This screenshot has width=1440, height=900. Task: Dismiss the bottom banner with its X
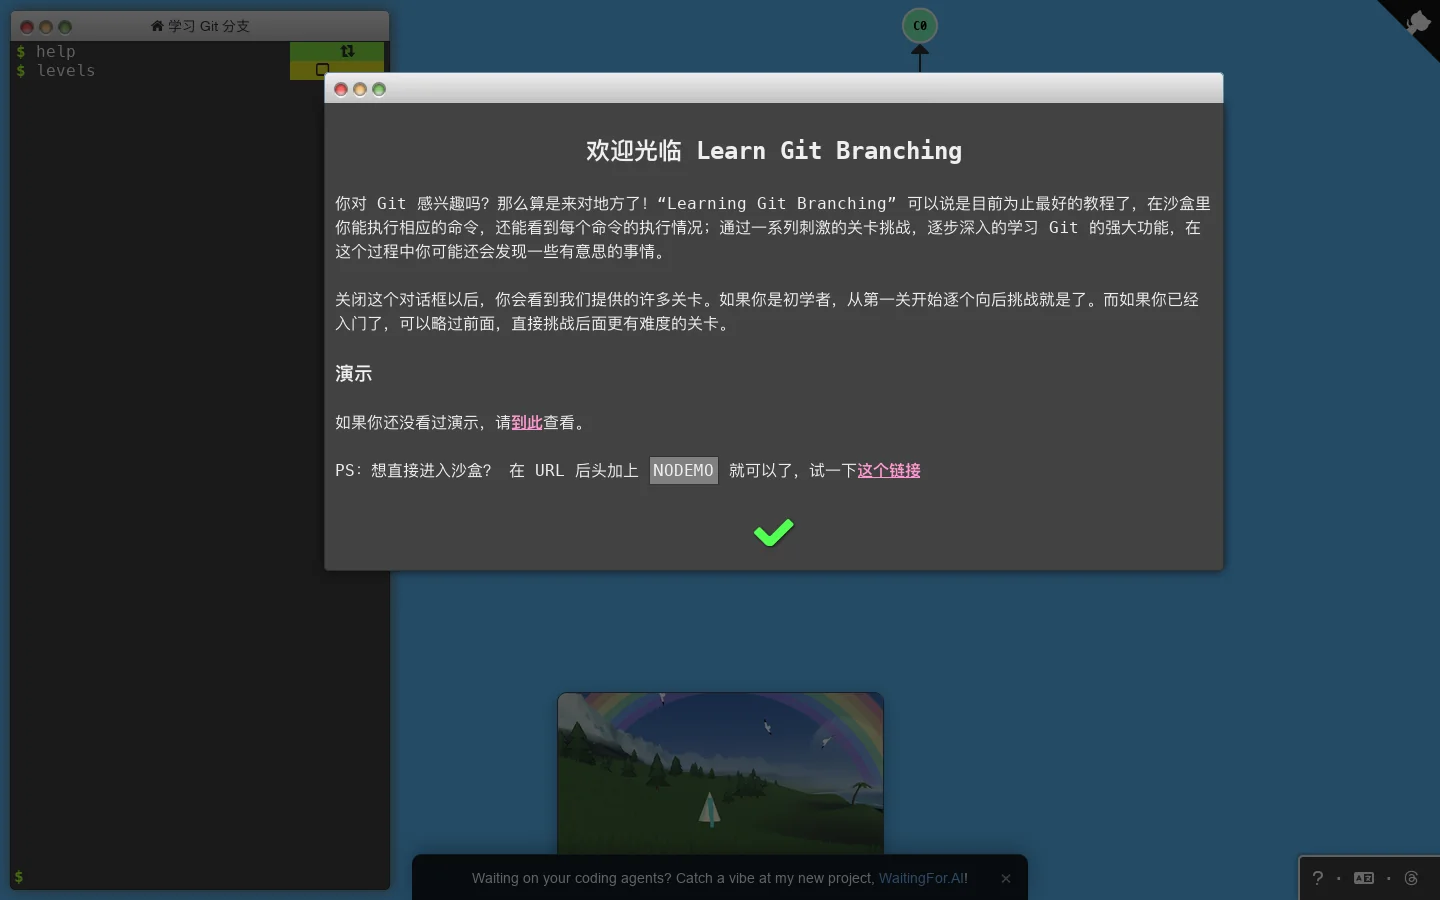1006,878
